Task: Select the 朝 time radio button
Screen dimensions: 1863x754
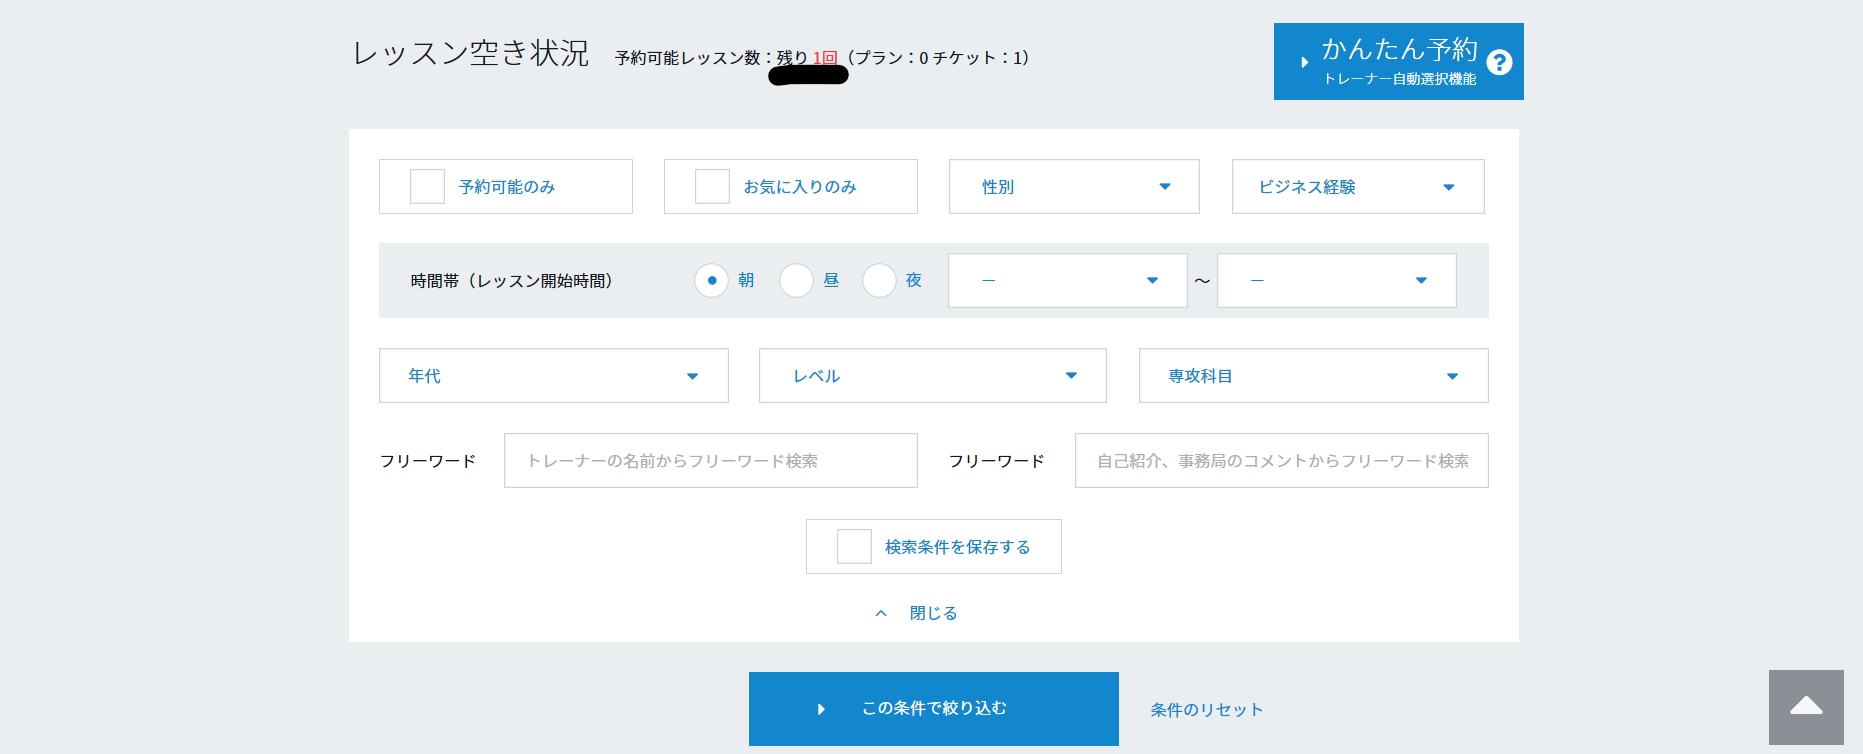Action: point(711,281)
